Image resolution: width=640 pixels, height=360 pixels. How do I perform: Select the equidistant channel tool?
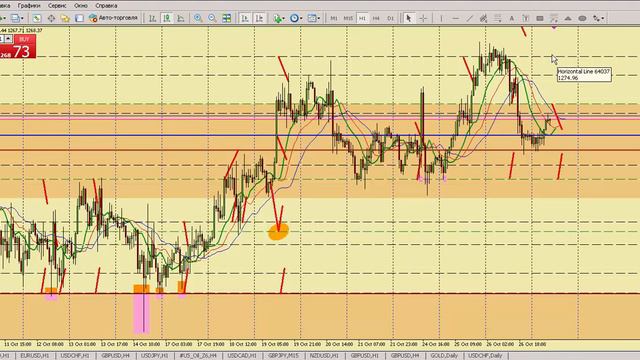(484, 18)
